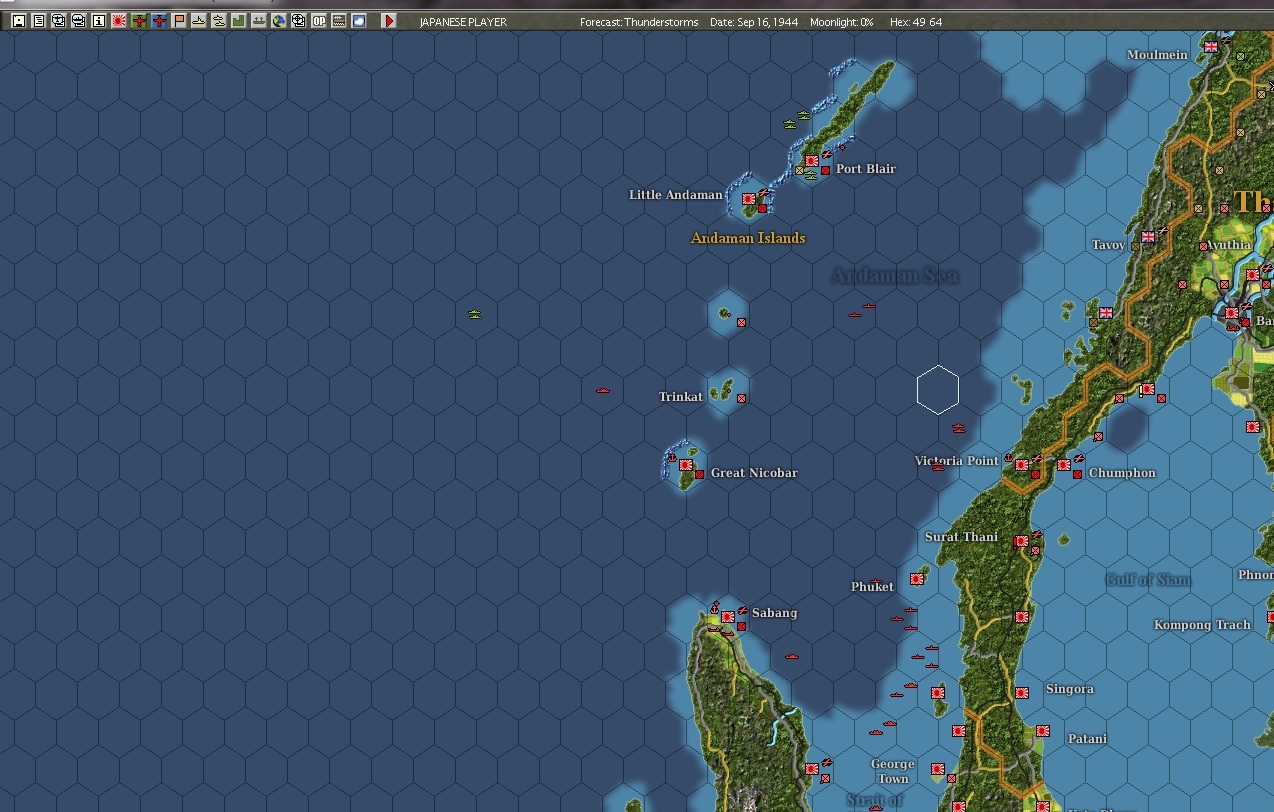Select the Japanese base flag at Singora
Screen dimensions: 1274x812
(1022, 693)
